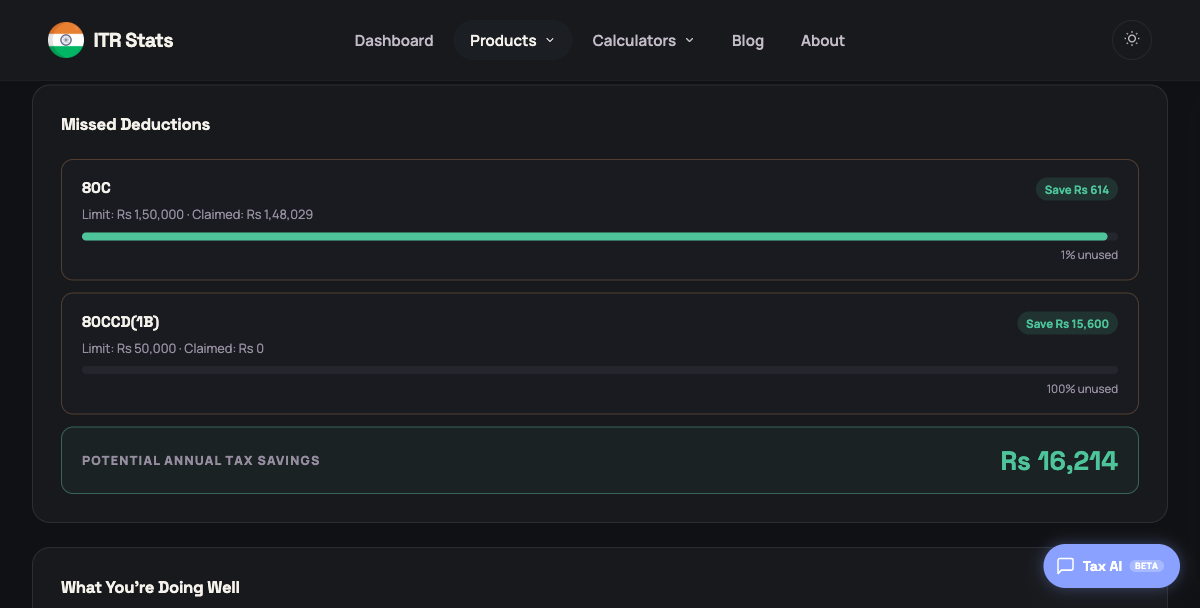
Task: Click the Tax AI chat bubble icon
Action: tap(1065, 566)
